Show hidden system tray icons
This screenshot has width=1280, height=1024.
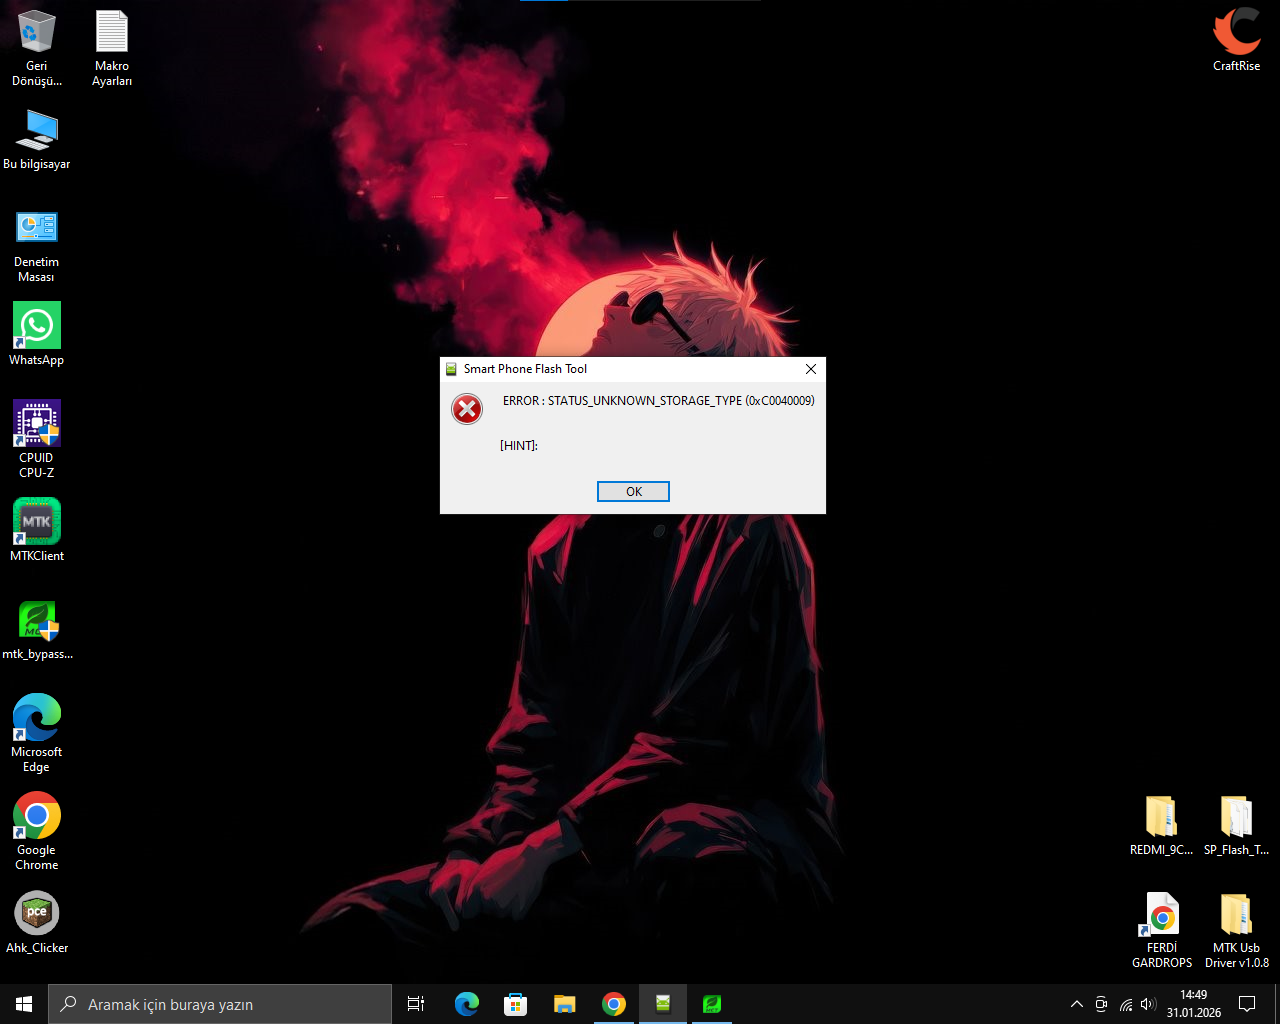click(1076, 1004)
